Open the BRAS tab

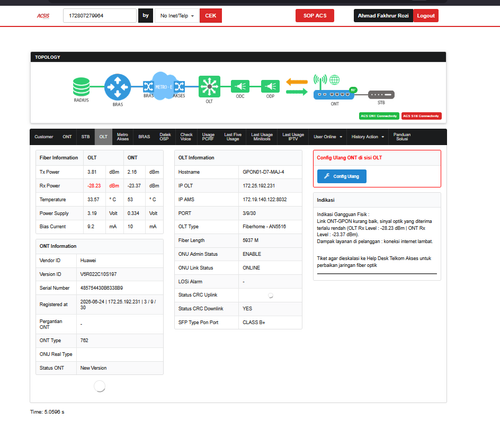pyautogui.click(x=144, y=137)
